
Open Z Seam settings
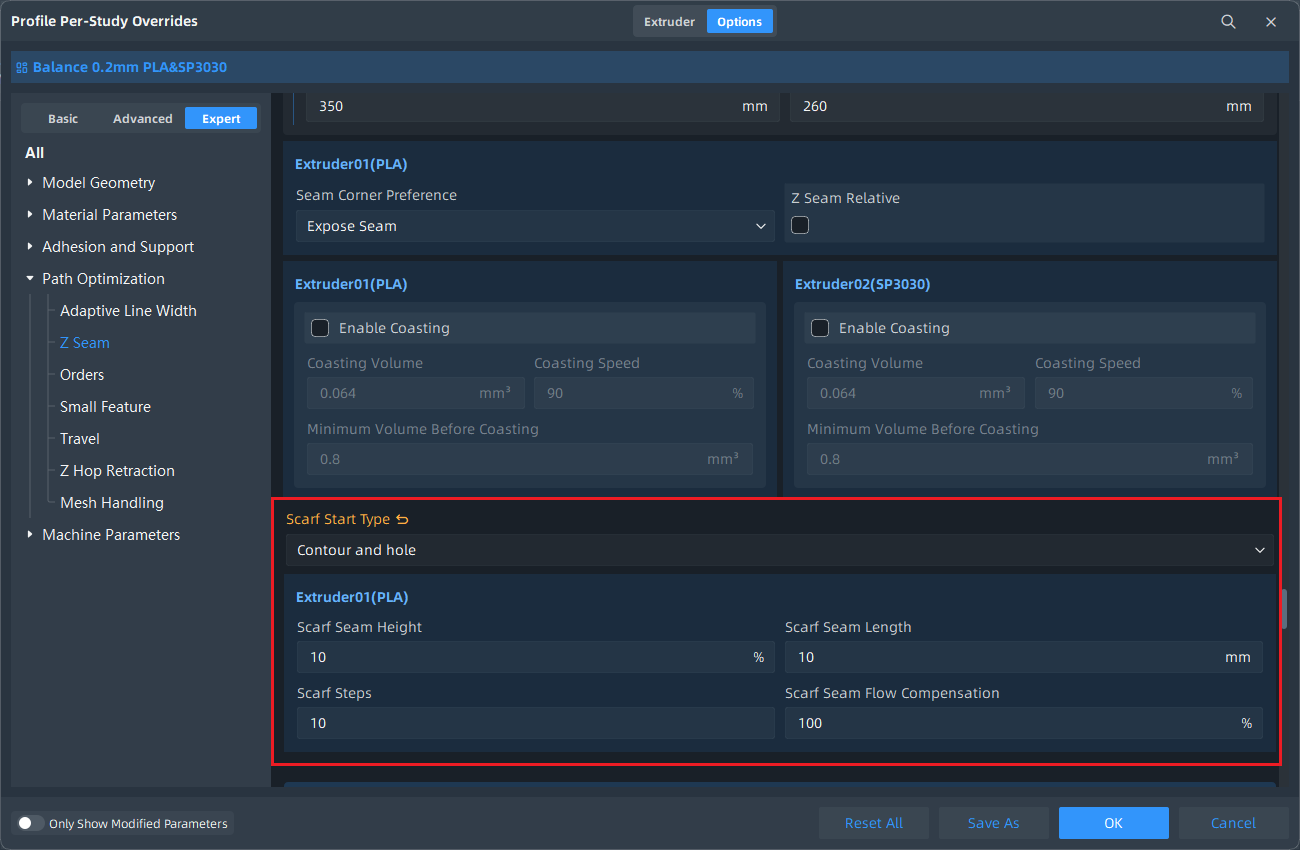[x=85, y=343]
